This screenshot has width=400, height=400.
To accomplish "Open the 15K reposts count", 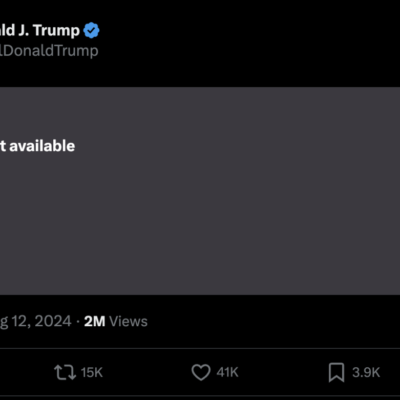I will pos(92,372).
